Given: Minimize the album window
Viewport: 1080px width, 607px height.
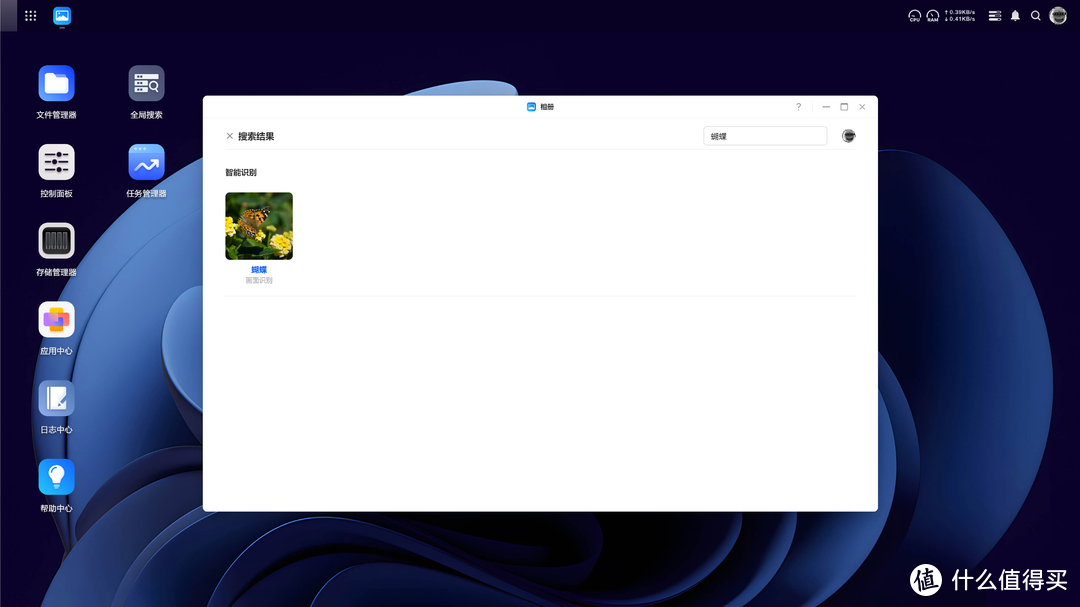Looking at the screenshot, I should (x=826, y=107).
